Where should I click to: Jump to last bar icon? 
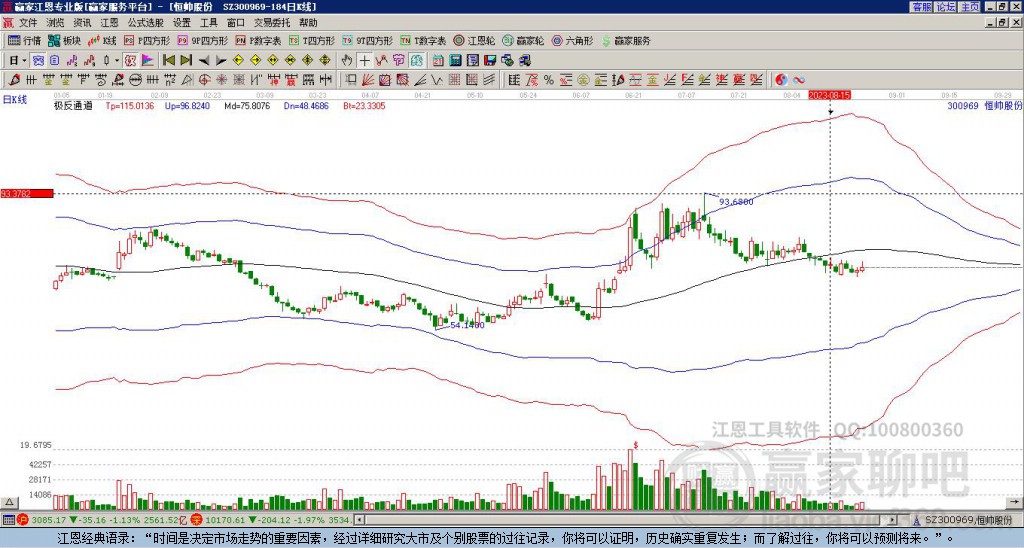[186, 60]
